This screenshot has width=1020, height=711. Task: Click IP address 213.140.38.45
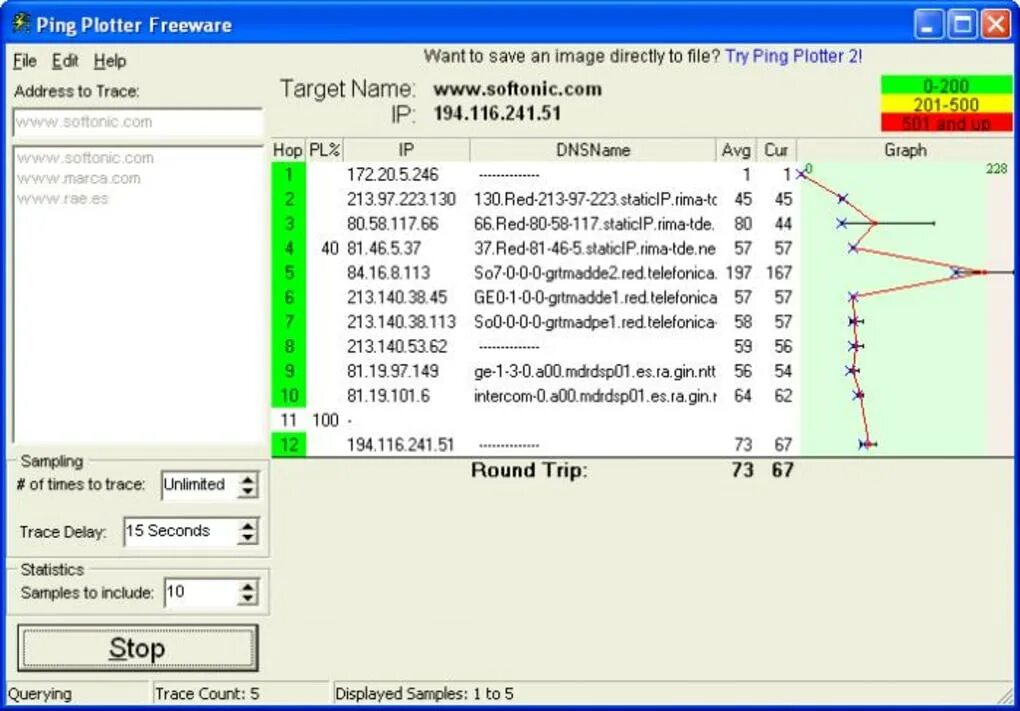tap(397, 297)
